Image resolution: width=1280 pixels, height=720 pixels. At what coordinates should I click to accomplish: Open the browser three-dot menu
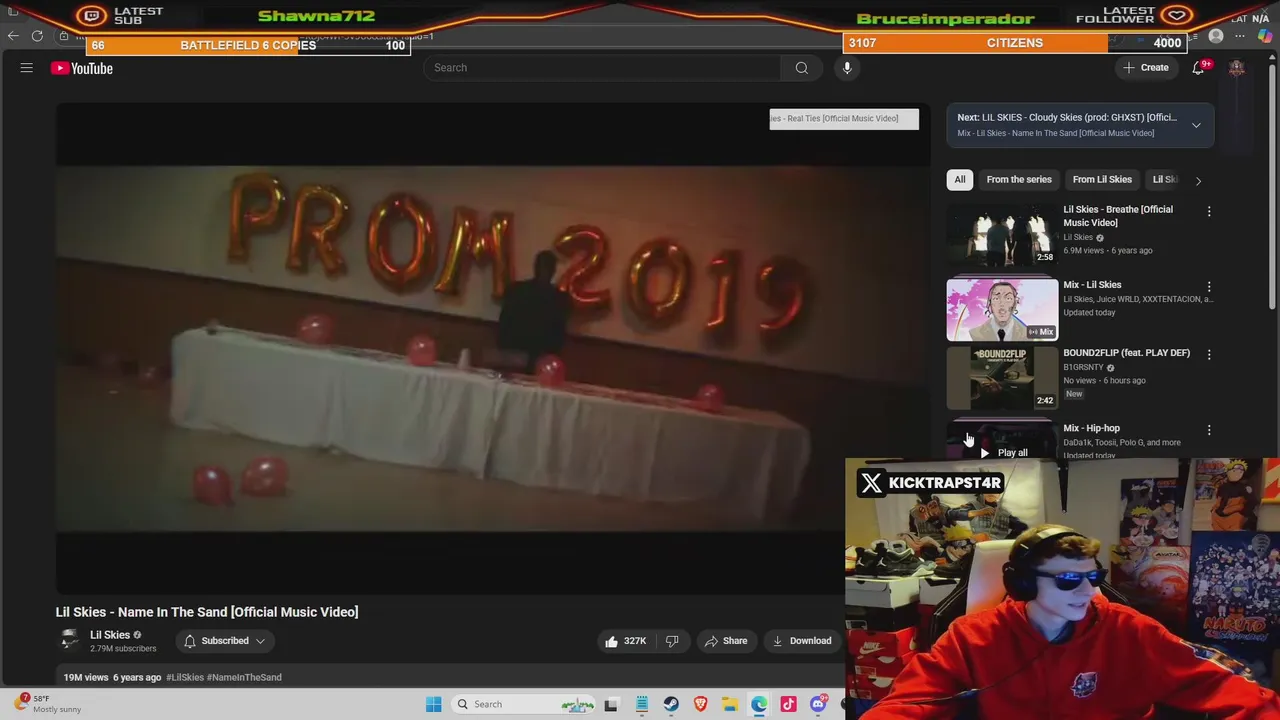(1240, 36)
